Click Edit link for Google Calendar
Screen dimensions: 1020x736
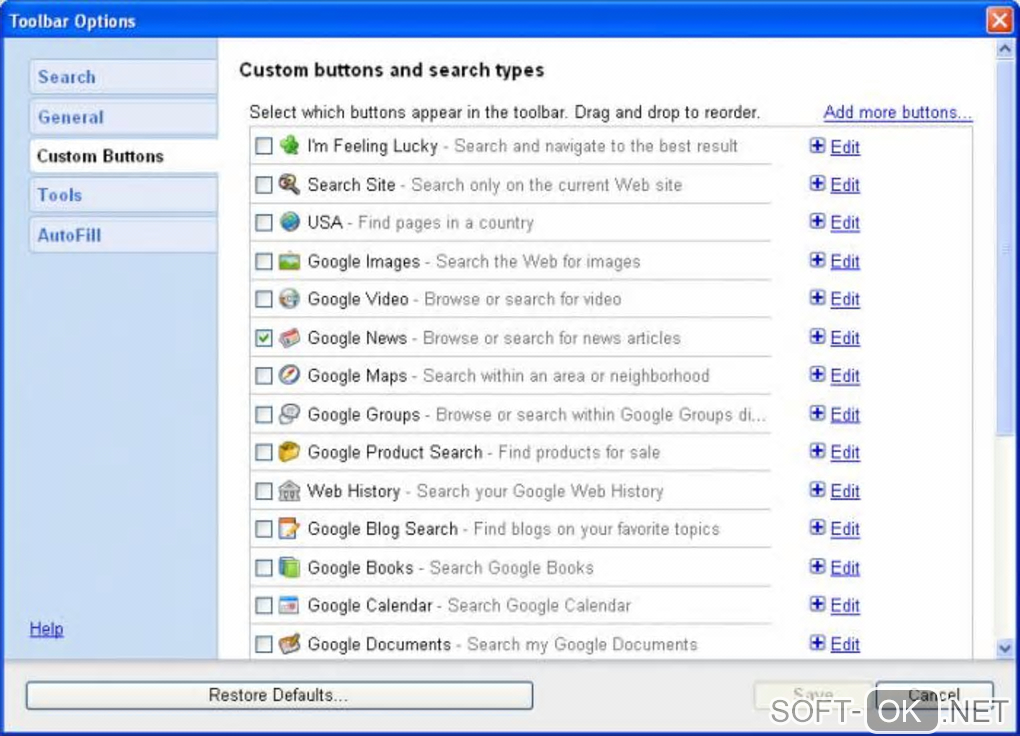point(845,606)
